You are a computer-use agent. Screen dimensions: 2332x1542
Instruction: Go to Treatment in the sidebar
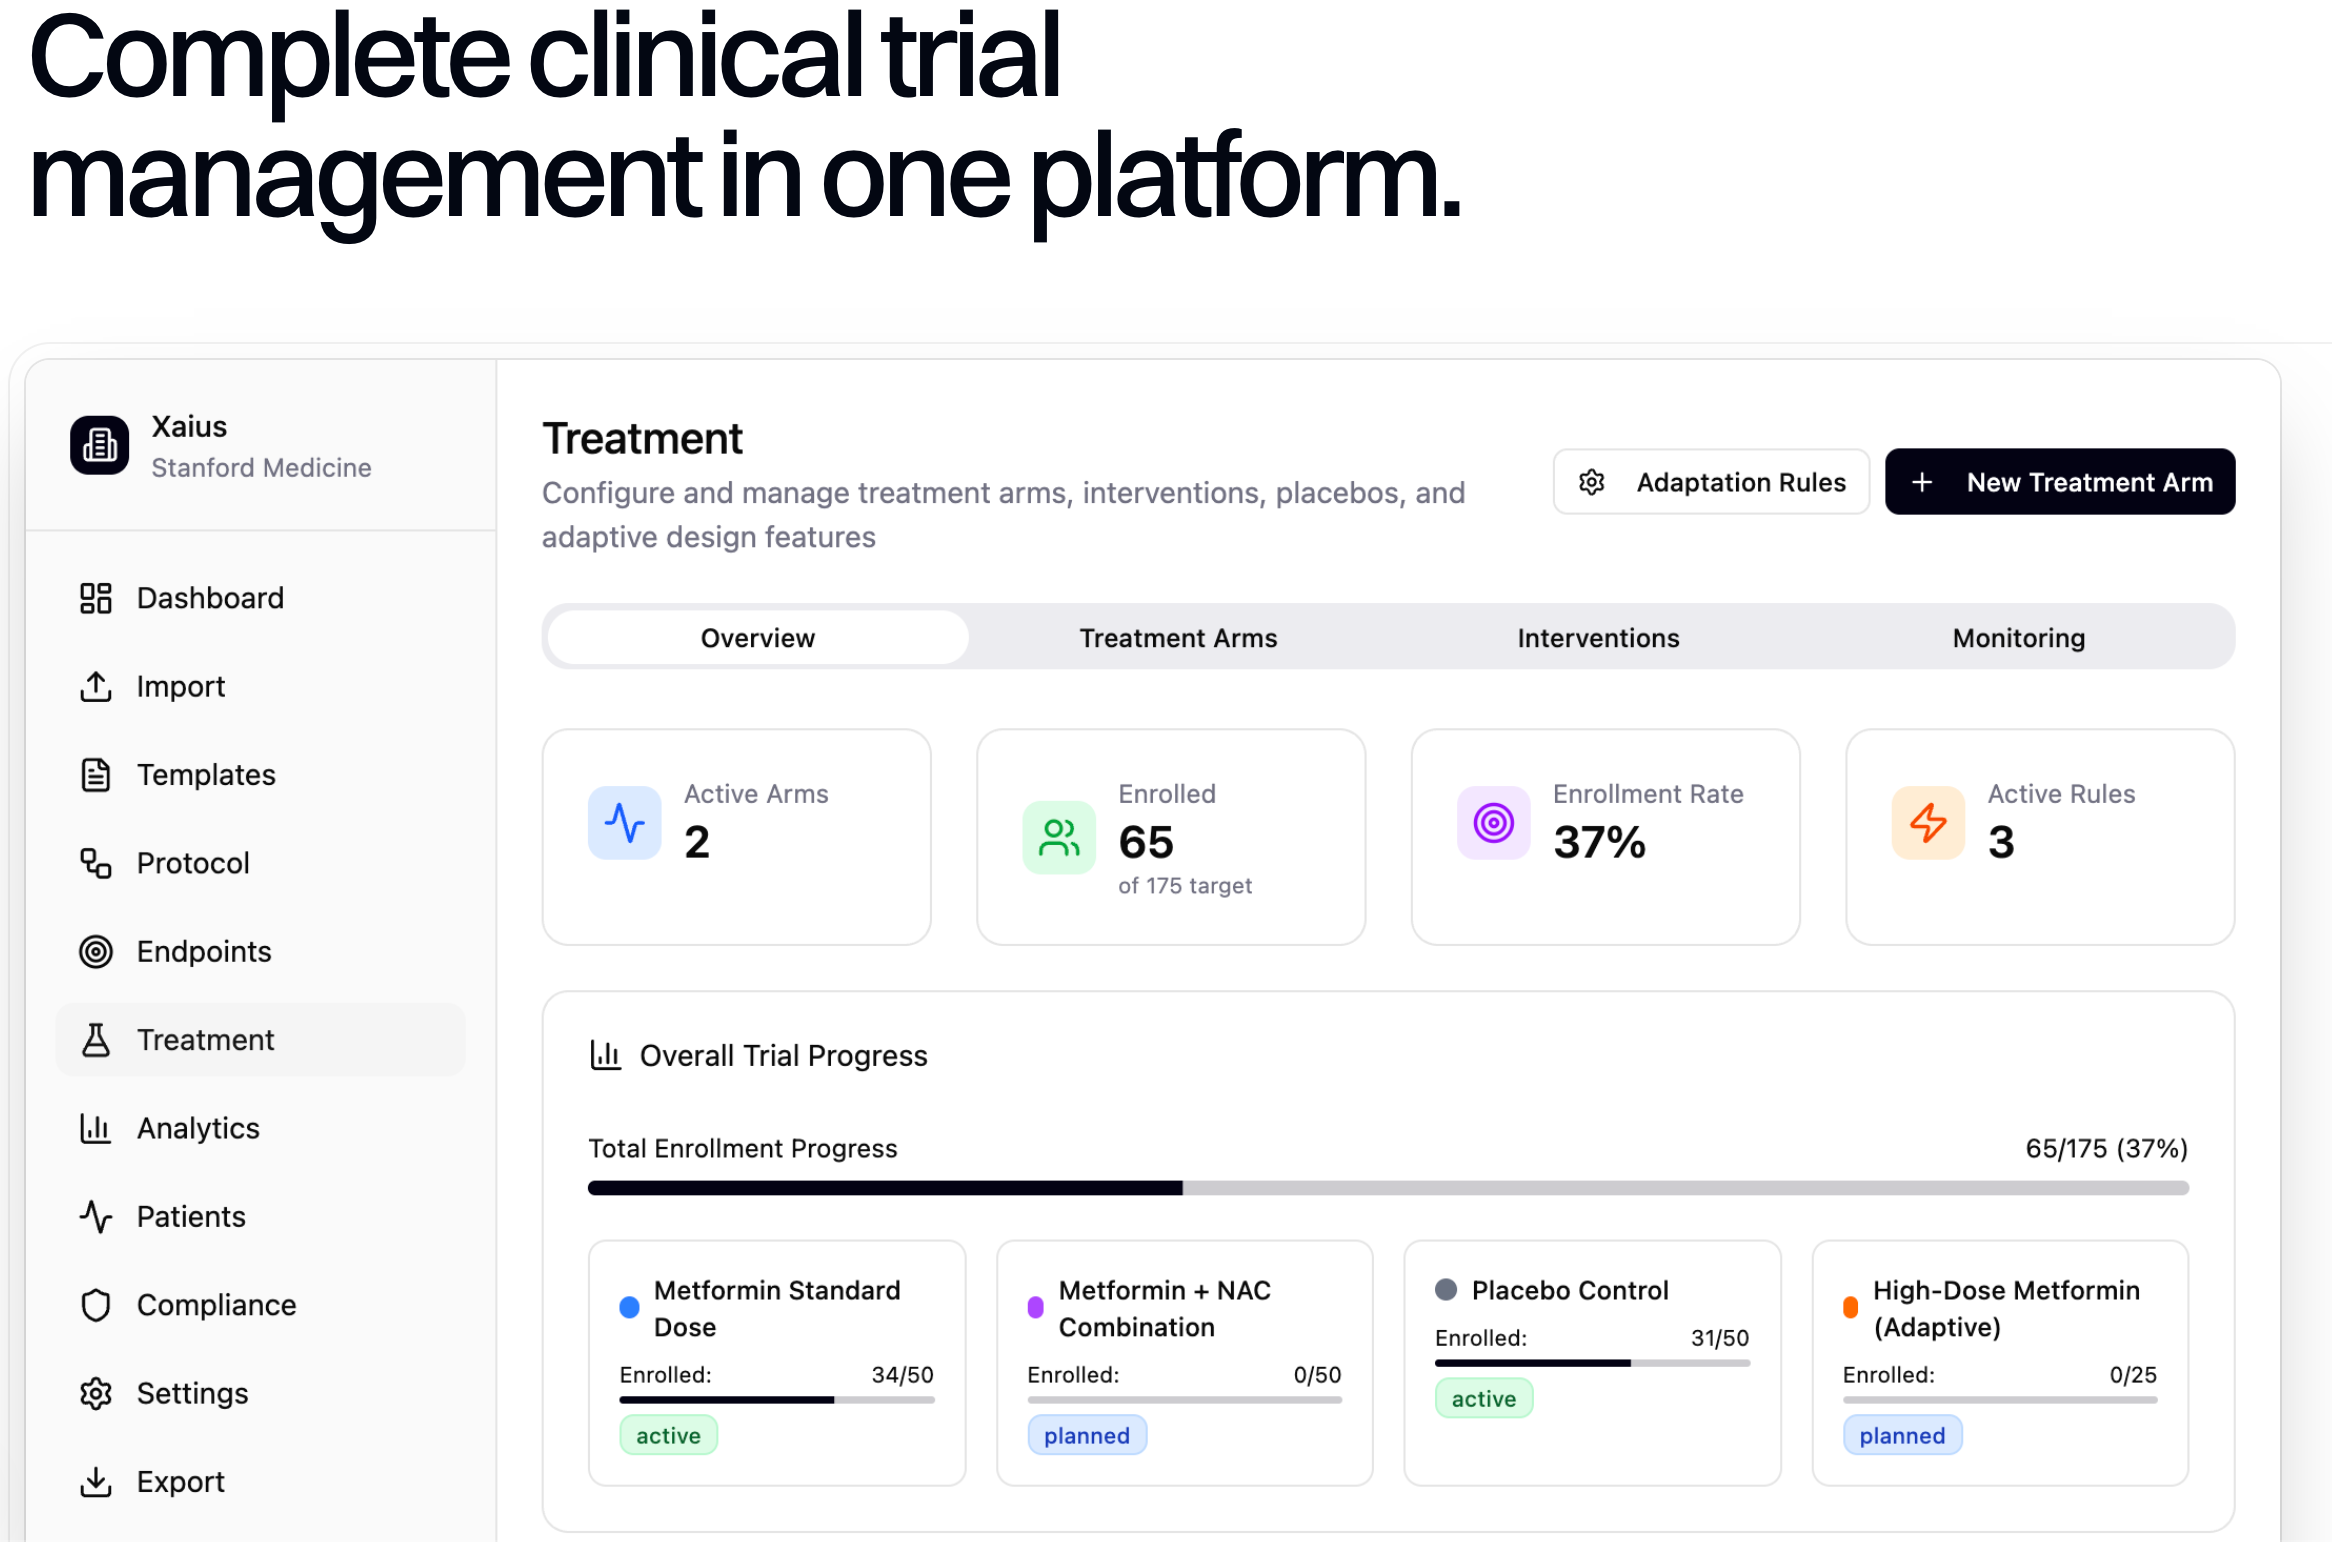(206, 1040)
